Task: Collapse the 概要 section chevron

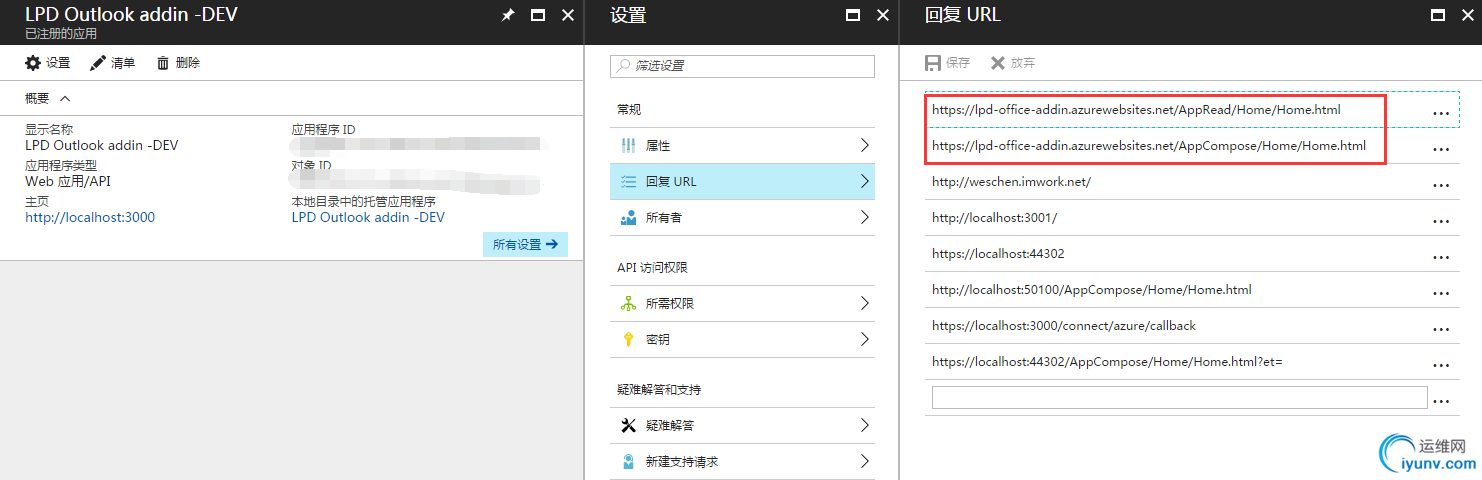Action: point(65,99)
